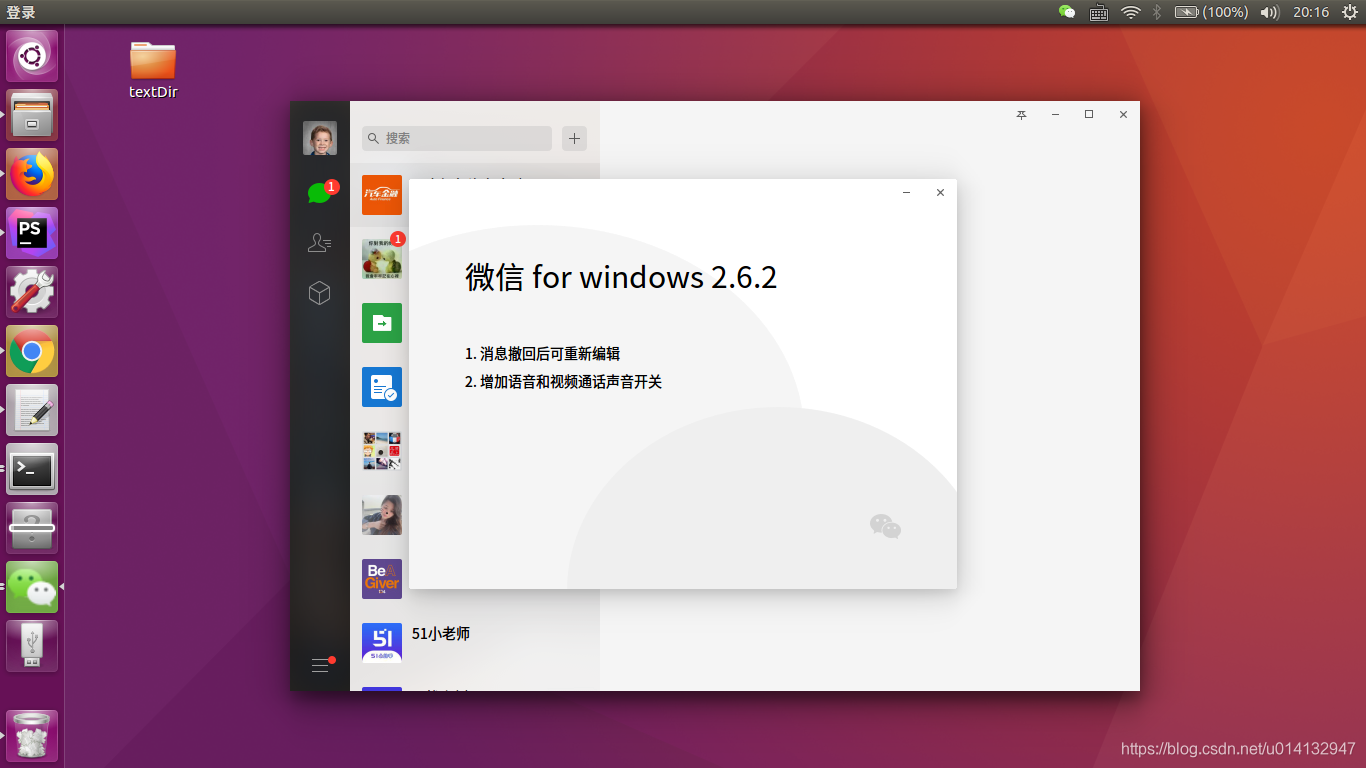Launch Google Chrome from the dock
This screenshot has height=768, width=1366.
coord(32,351)
